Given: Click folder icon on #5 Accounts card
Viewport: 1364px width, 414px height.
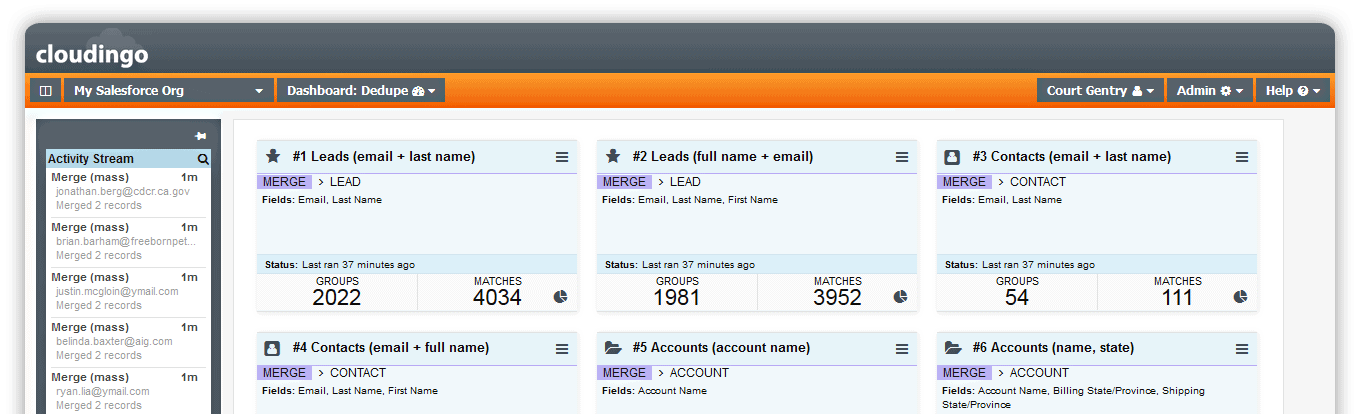Looking at the screenshot, I should tap(613, 348).
